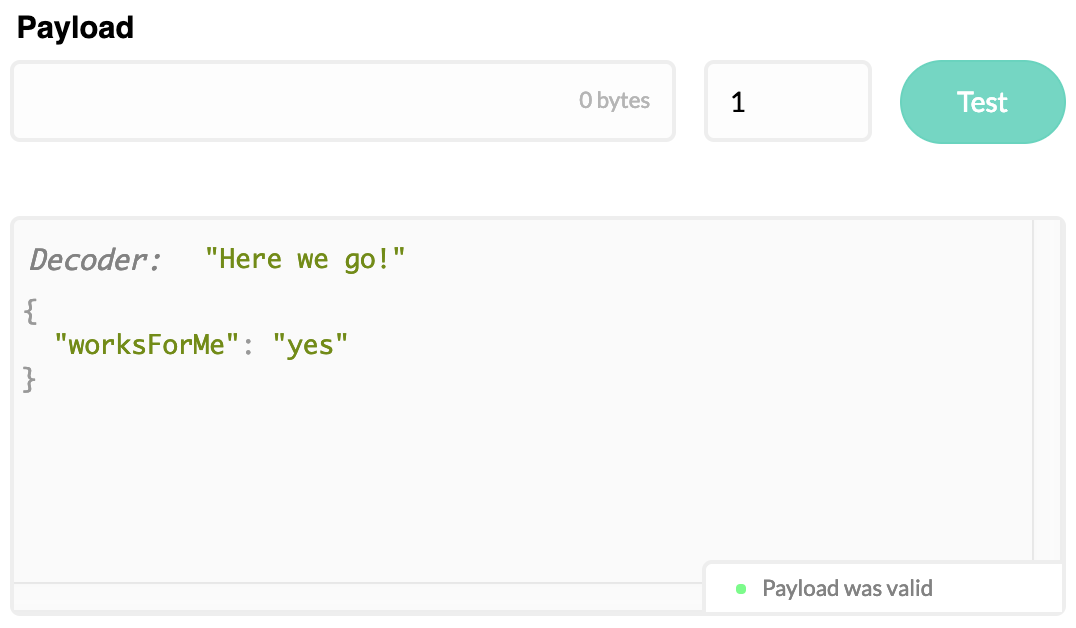Click the Decoder label in output
The width and height of the screenshot is (1076, 628).
95,260
